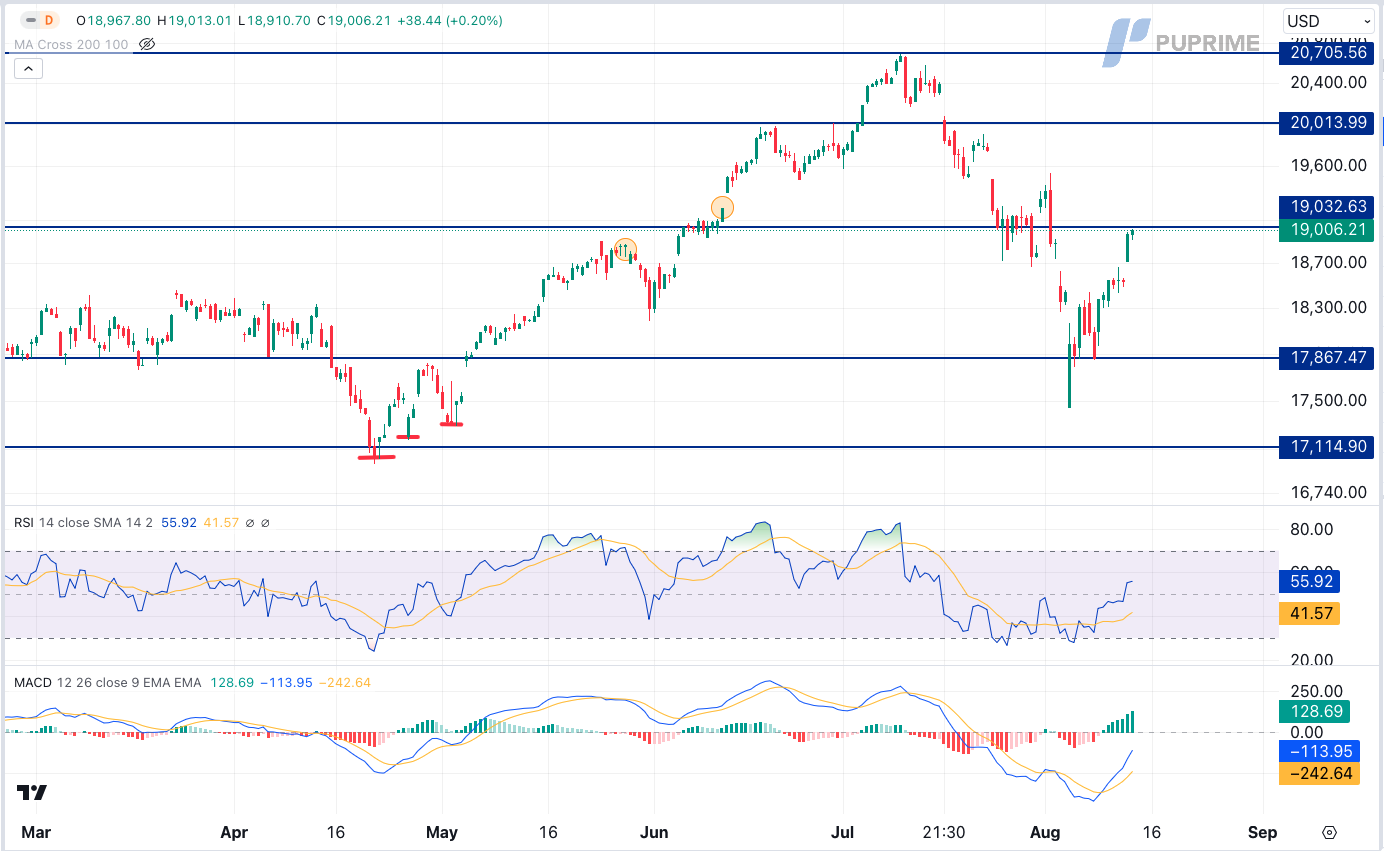The height and width of the screenshot is (851, 1384).
Task: Click the Mar label on time axis
Action: tap(34, 832)
